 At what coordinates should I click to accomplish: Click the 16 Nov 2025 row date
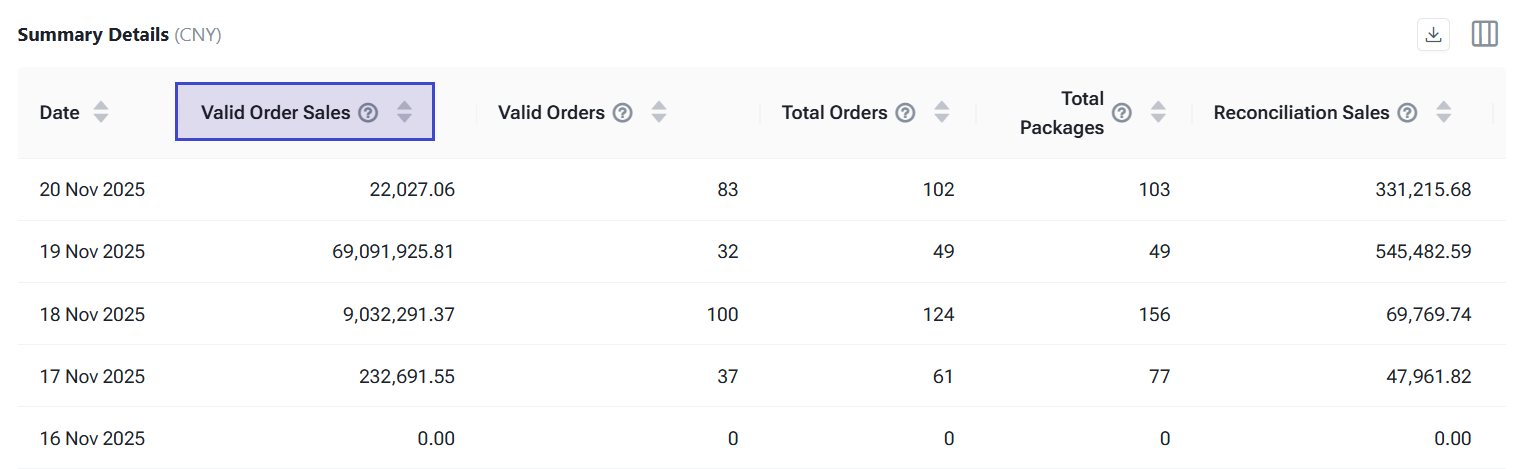pyautogui.click(x=92, y=438)
